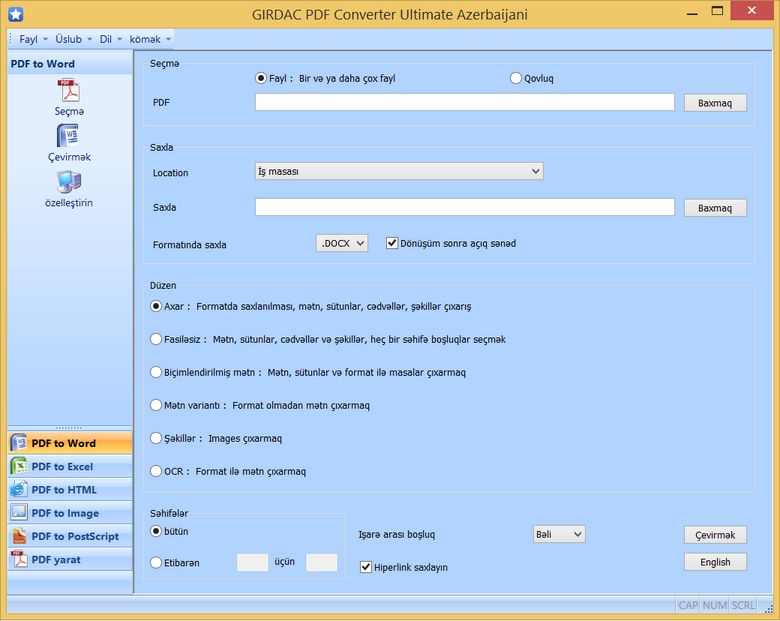Select the Mətn variantı option
The image size is (780, 621).
pyautogui.click(x=156, y=405)
